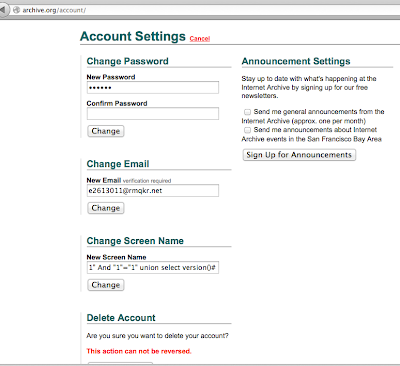Click Change button under Change Screen Name
Viewport: 400px width, 366px height.
[106, 285]
